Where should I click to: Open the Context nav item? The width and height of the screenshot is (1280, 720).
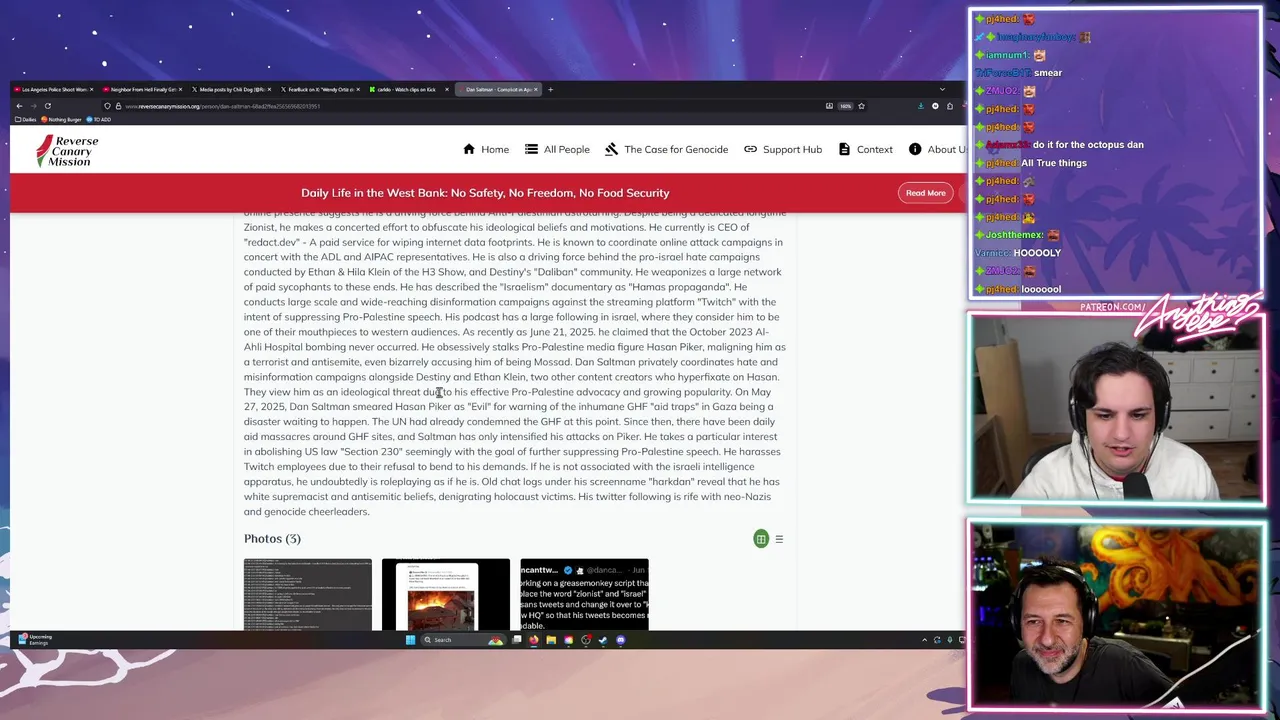866,149
